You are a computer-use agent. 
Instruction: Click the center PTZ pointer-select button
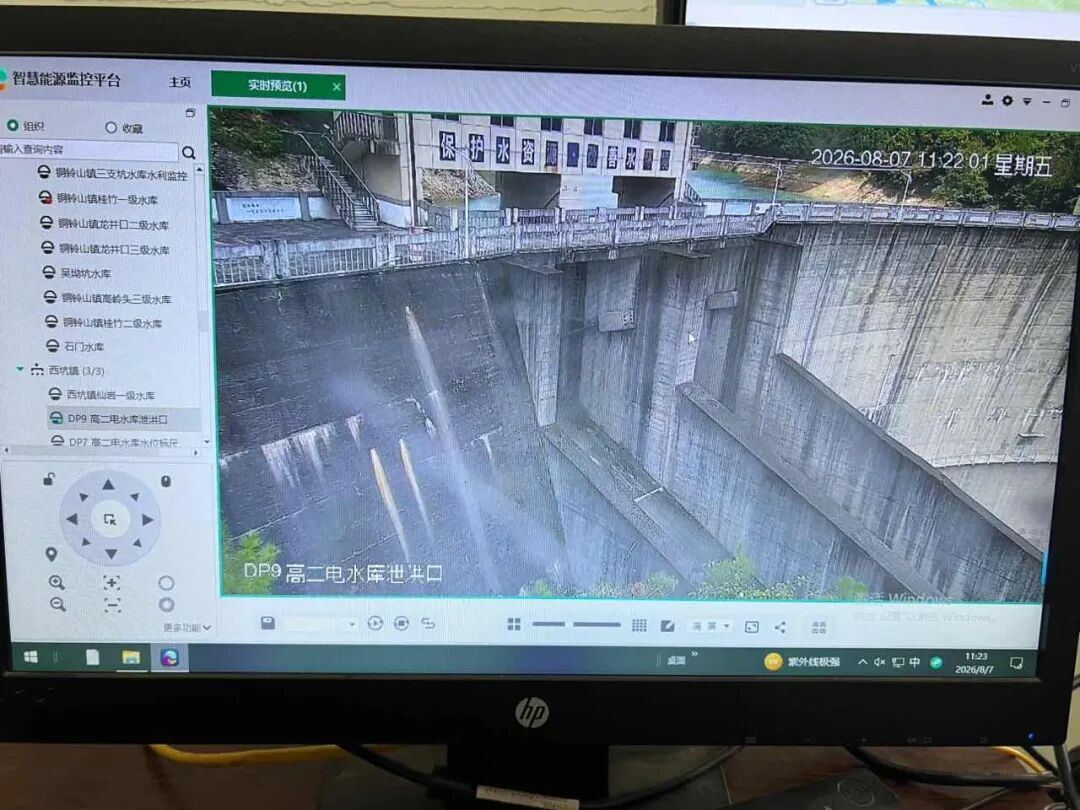point(110,519)
